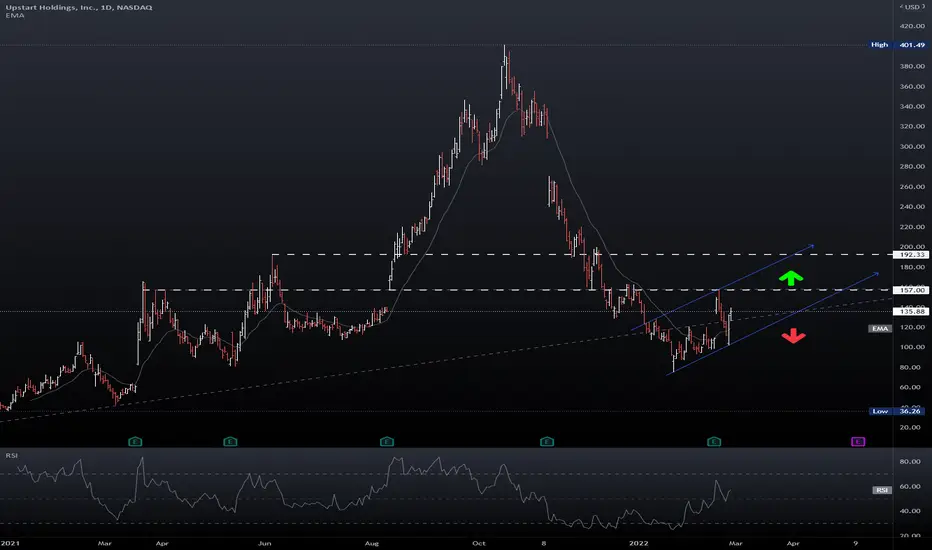Click the 2022 time axis label
932x550 pixels.
click(638, 543)
